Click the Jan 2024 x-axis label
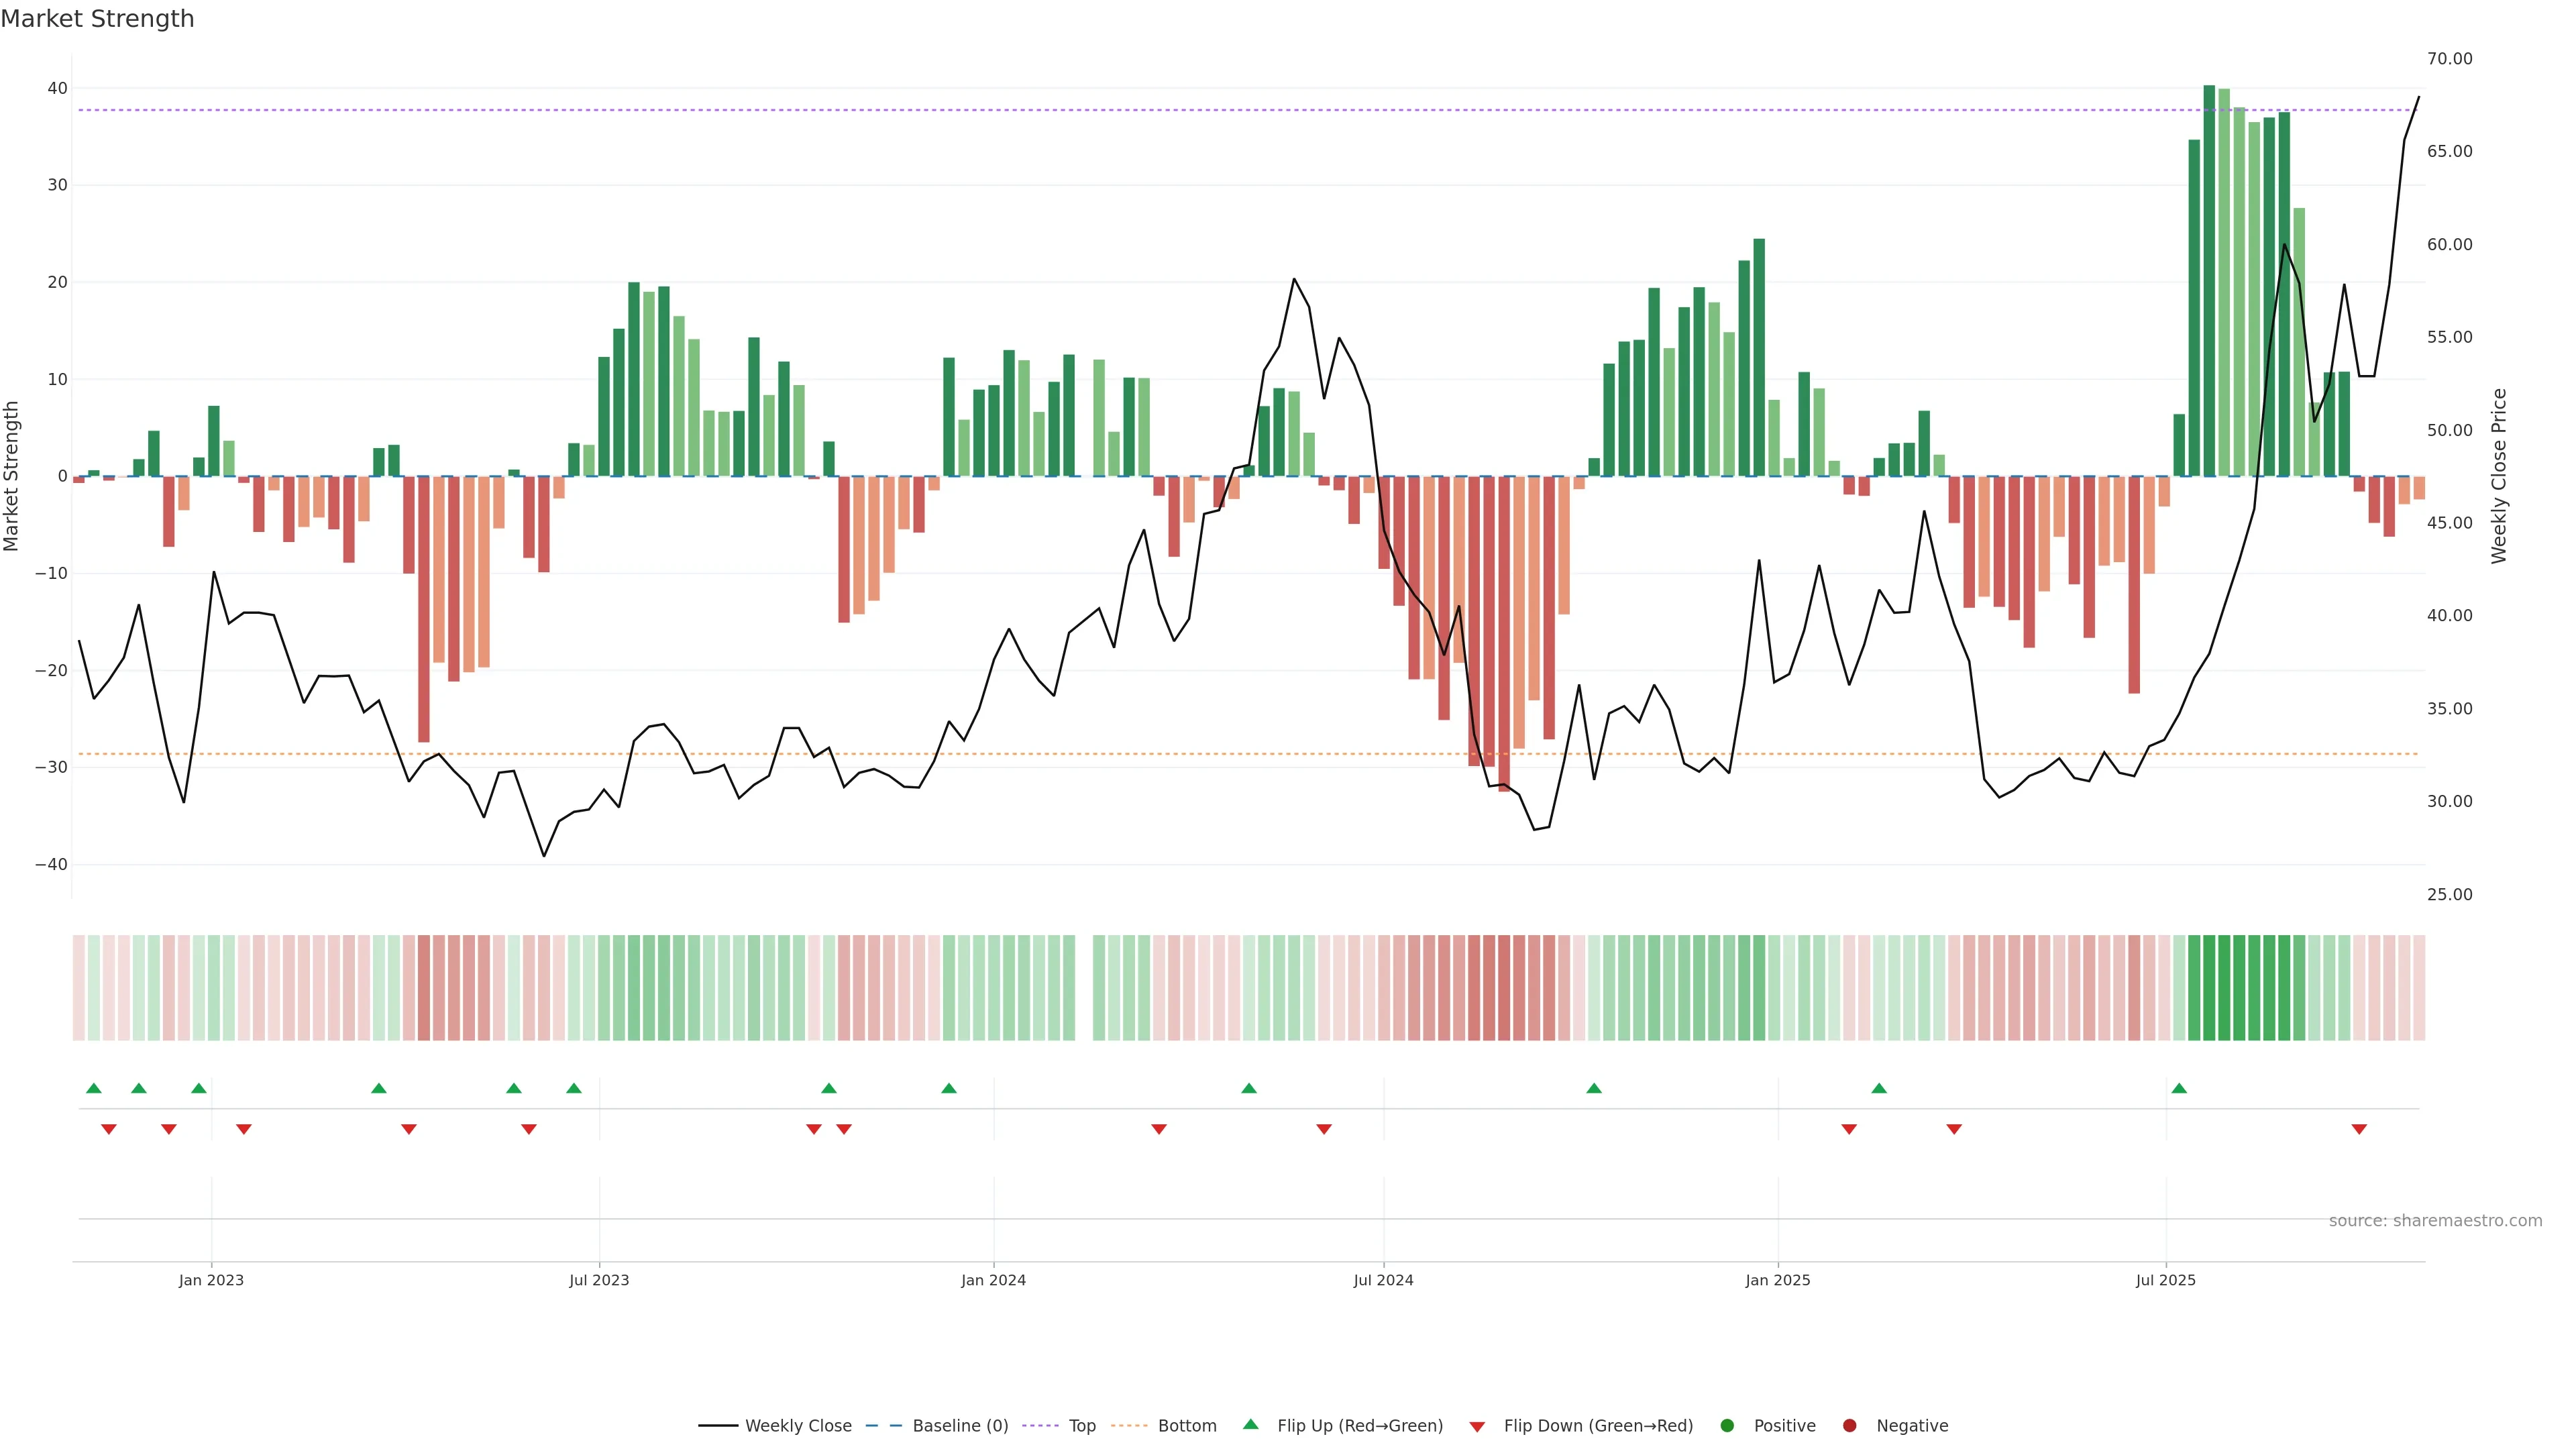2576x1449 pixels. (993, 1280)
